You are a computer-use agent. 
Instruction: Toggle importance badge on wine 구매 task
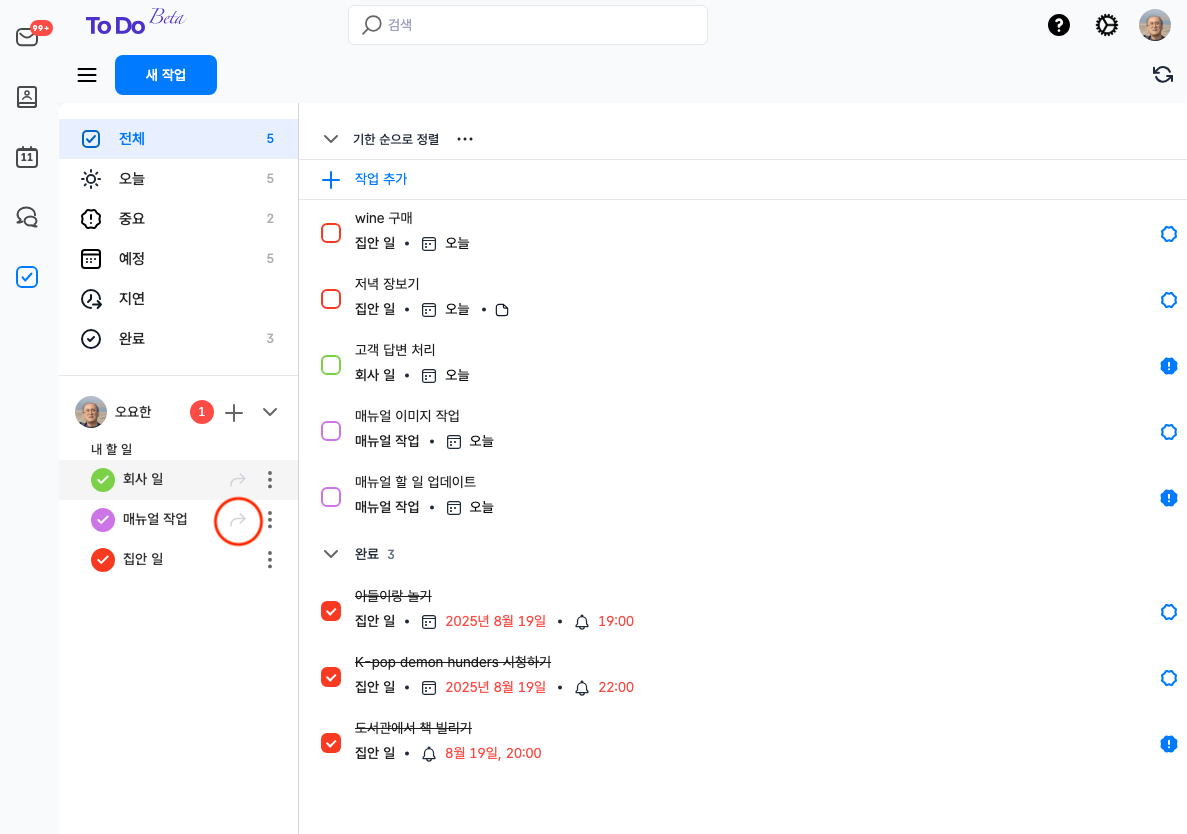tap(1168, 234)
